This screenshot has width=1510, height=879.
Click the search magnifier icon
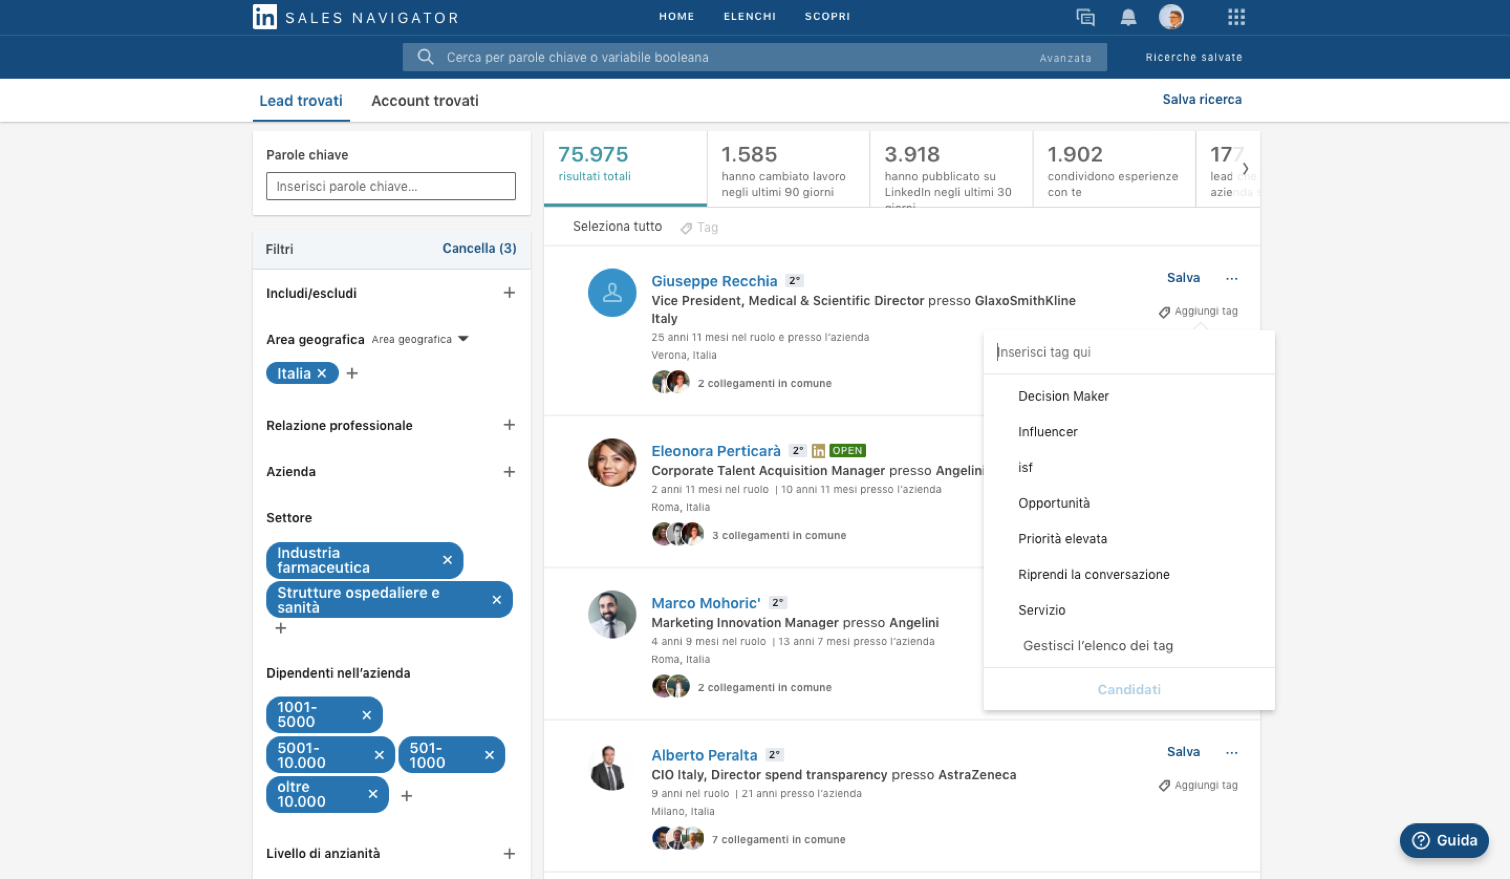tap(425, 57)
